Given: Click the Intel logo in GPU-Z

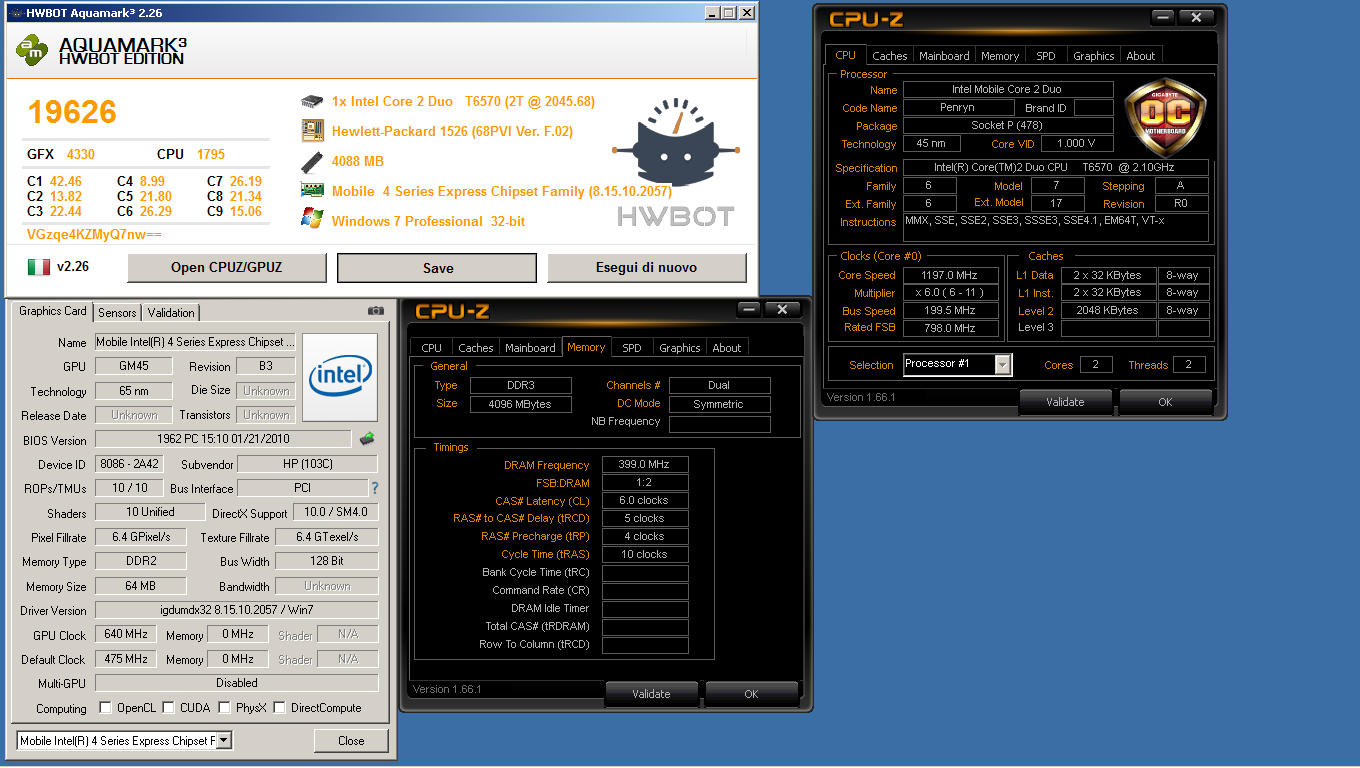Looking at the screenshot, I should pos(340,377).
